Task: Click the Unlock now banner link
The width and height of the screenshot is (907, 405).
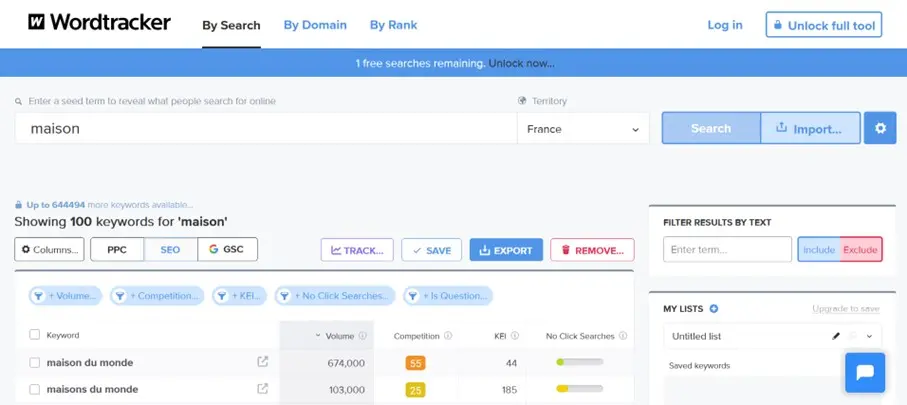Action: click(x=521, y=63)
